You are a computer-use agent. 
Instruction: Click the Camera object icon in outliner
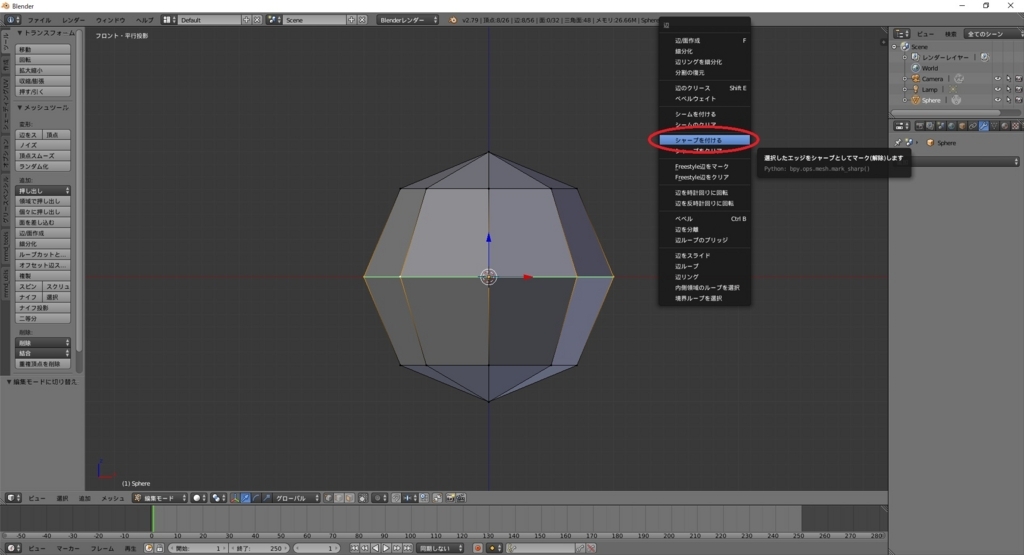pyautogui.click(x=916, y=78)
